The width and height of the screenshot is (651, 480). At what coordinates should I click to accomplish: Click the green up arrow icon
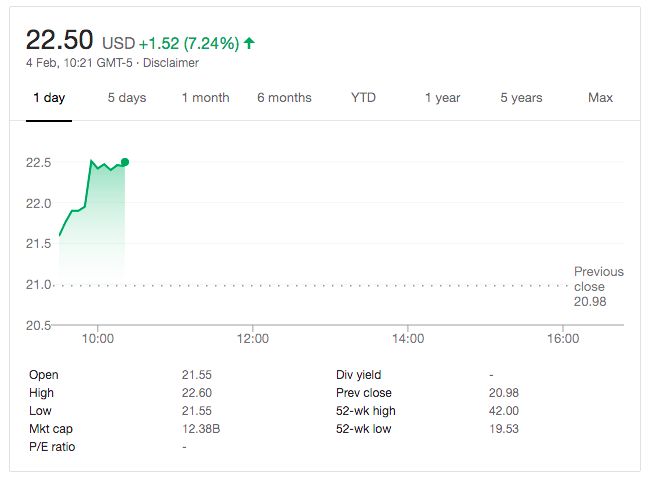[249, 43]
